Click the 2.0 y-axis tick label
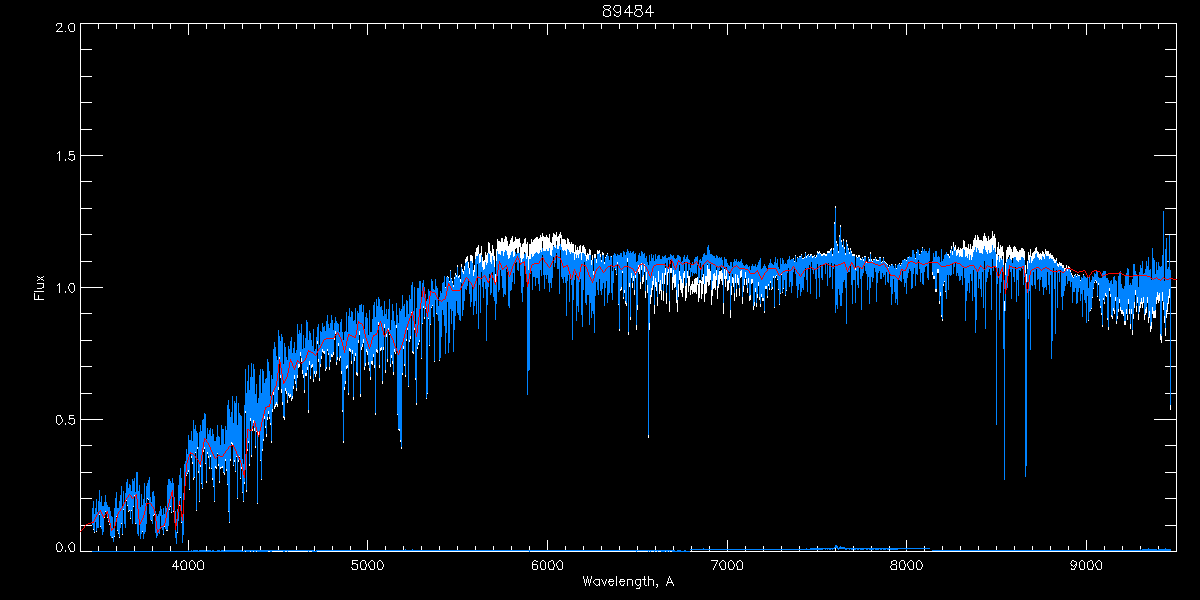 64,28
